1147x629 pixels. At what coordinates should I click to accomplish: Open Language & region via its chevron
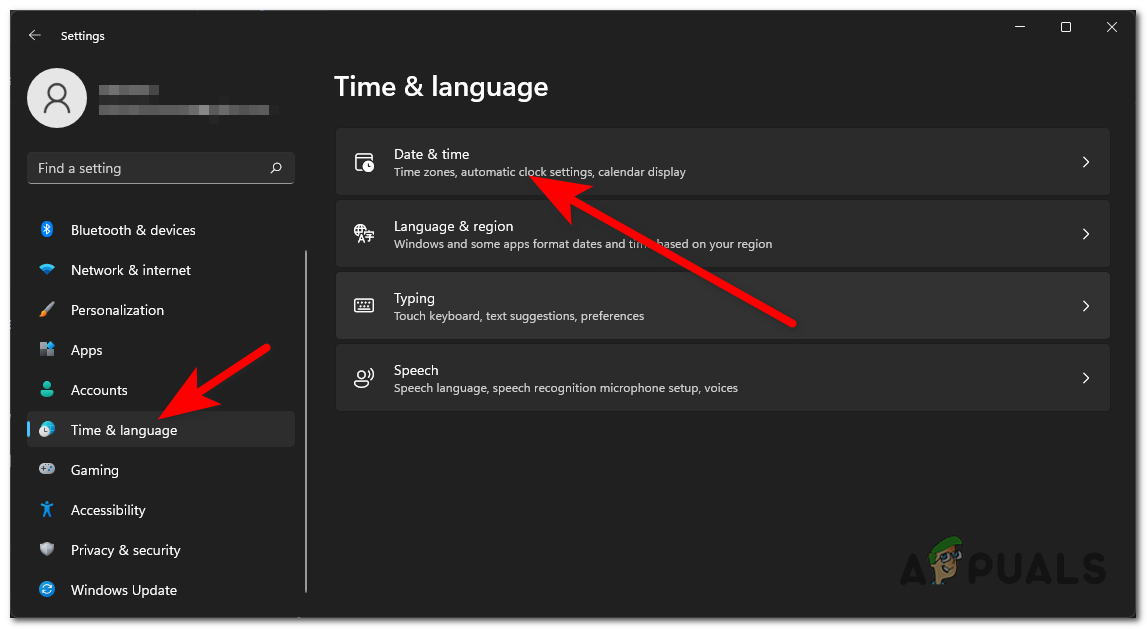tap(1086, 234)
